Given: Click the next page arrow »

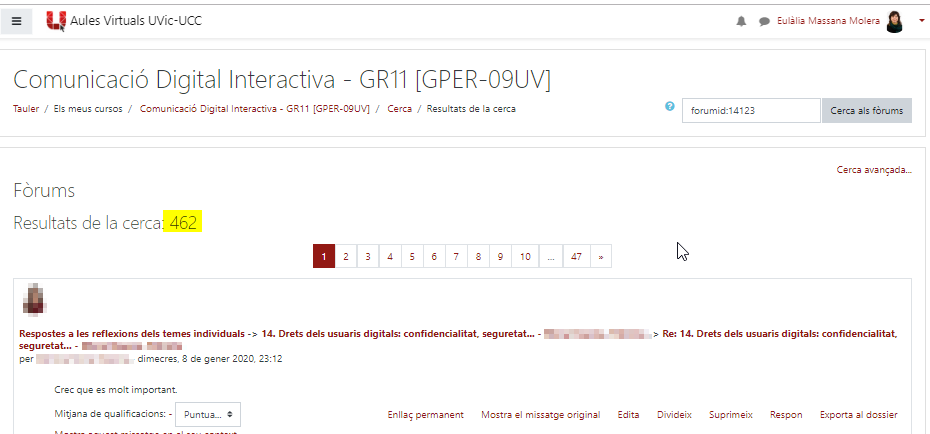Looking at the screenshot, I should coord(601,257).
